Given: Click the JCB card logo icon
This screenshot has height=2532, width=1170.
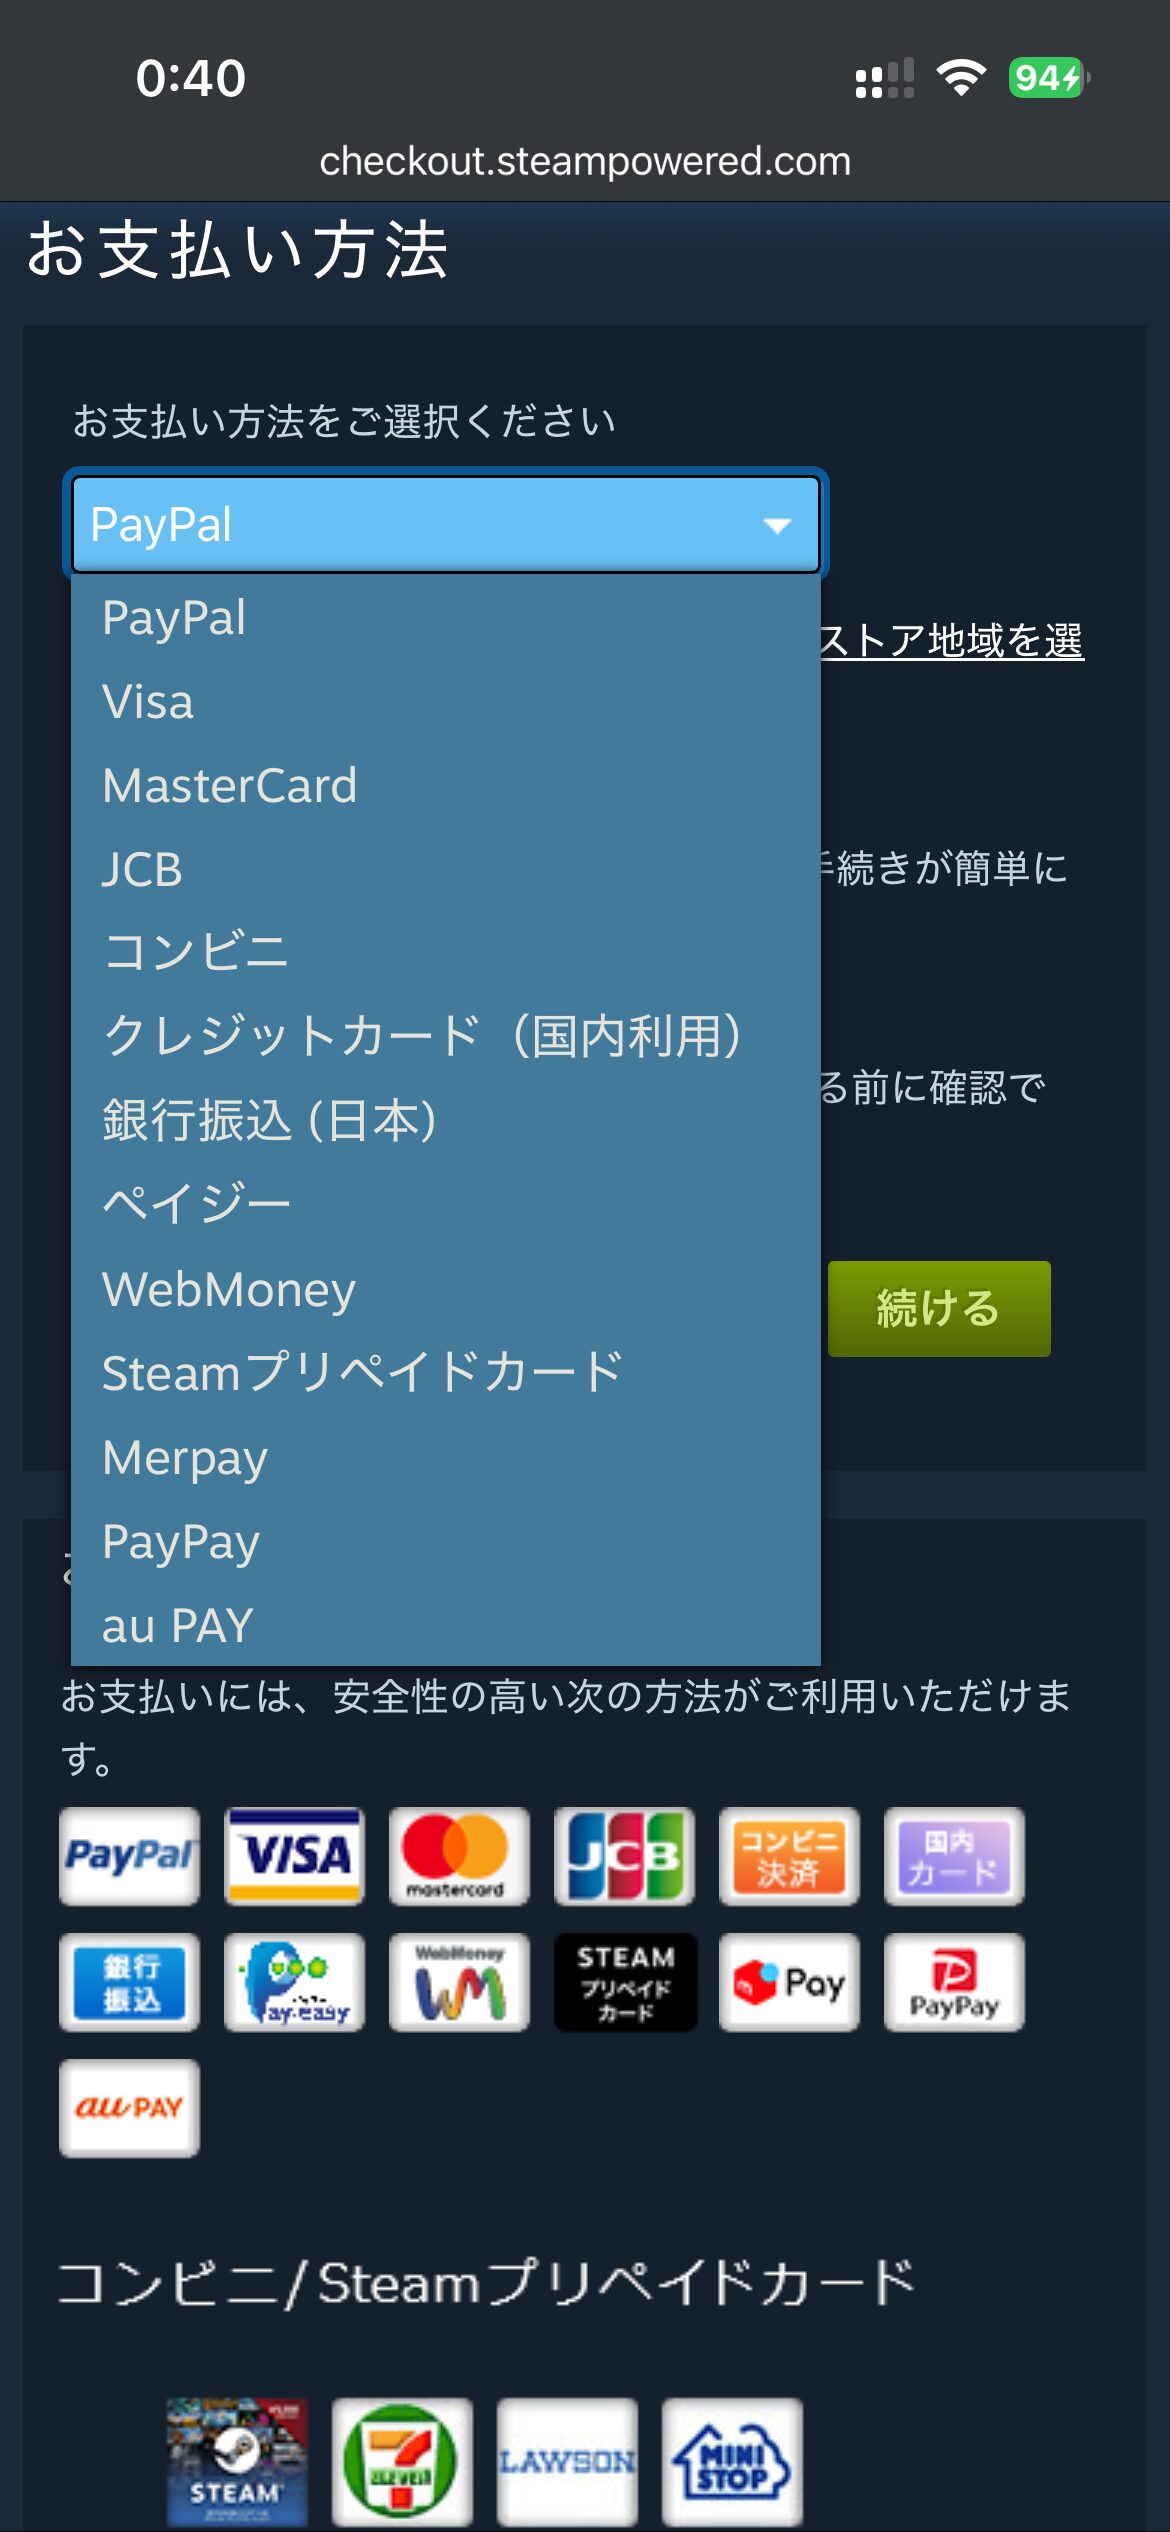Looking at the screenshot, I should click(624, 1856).
